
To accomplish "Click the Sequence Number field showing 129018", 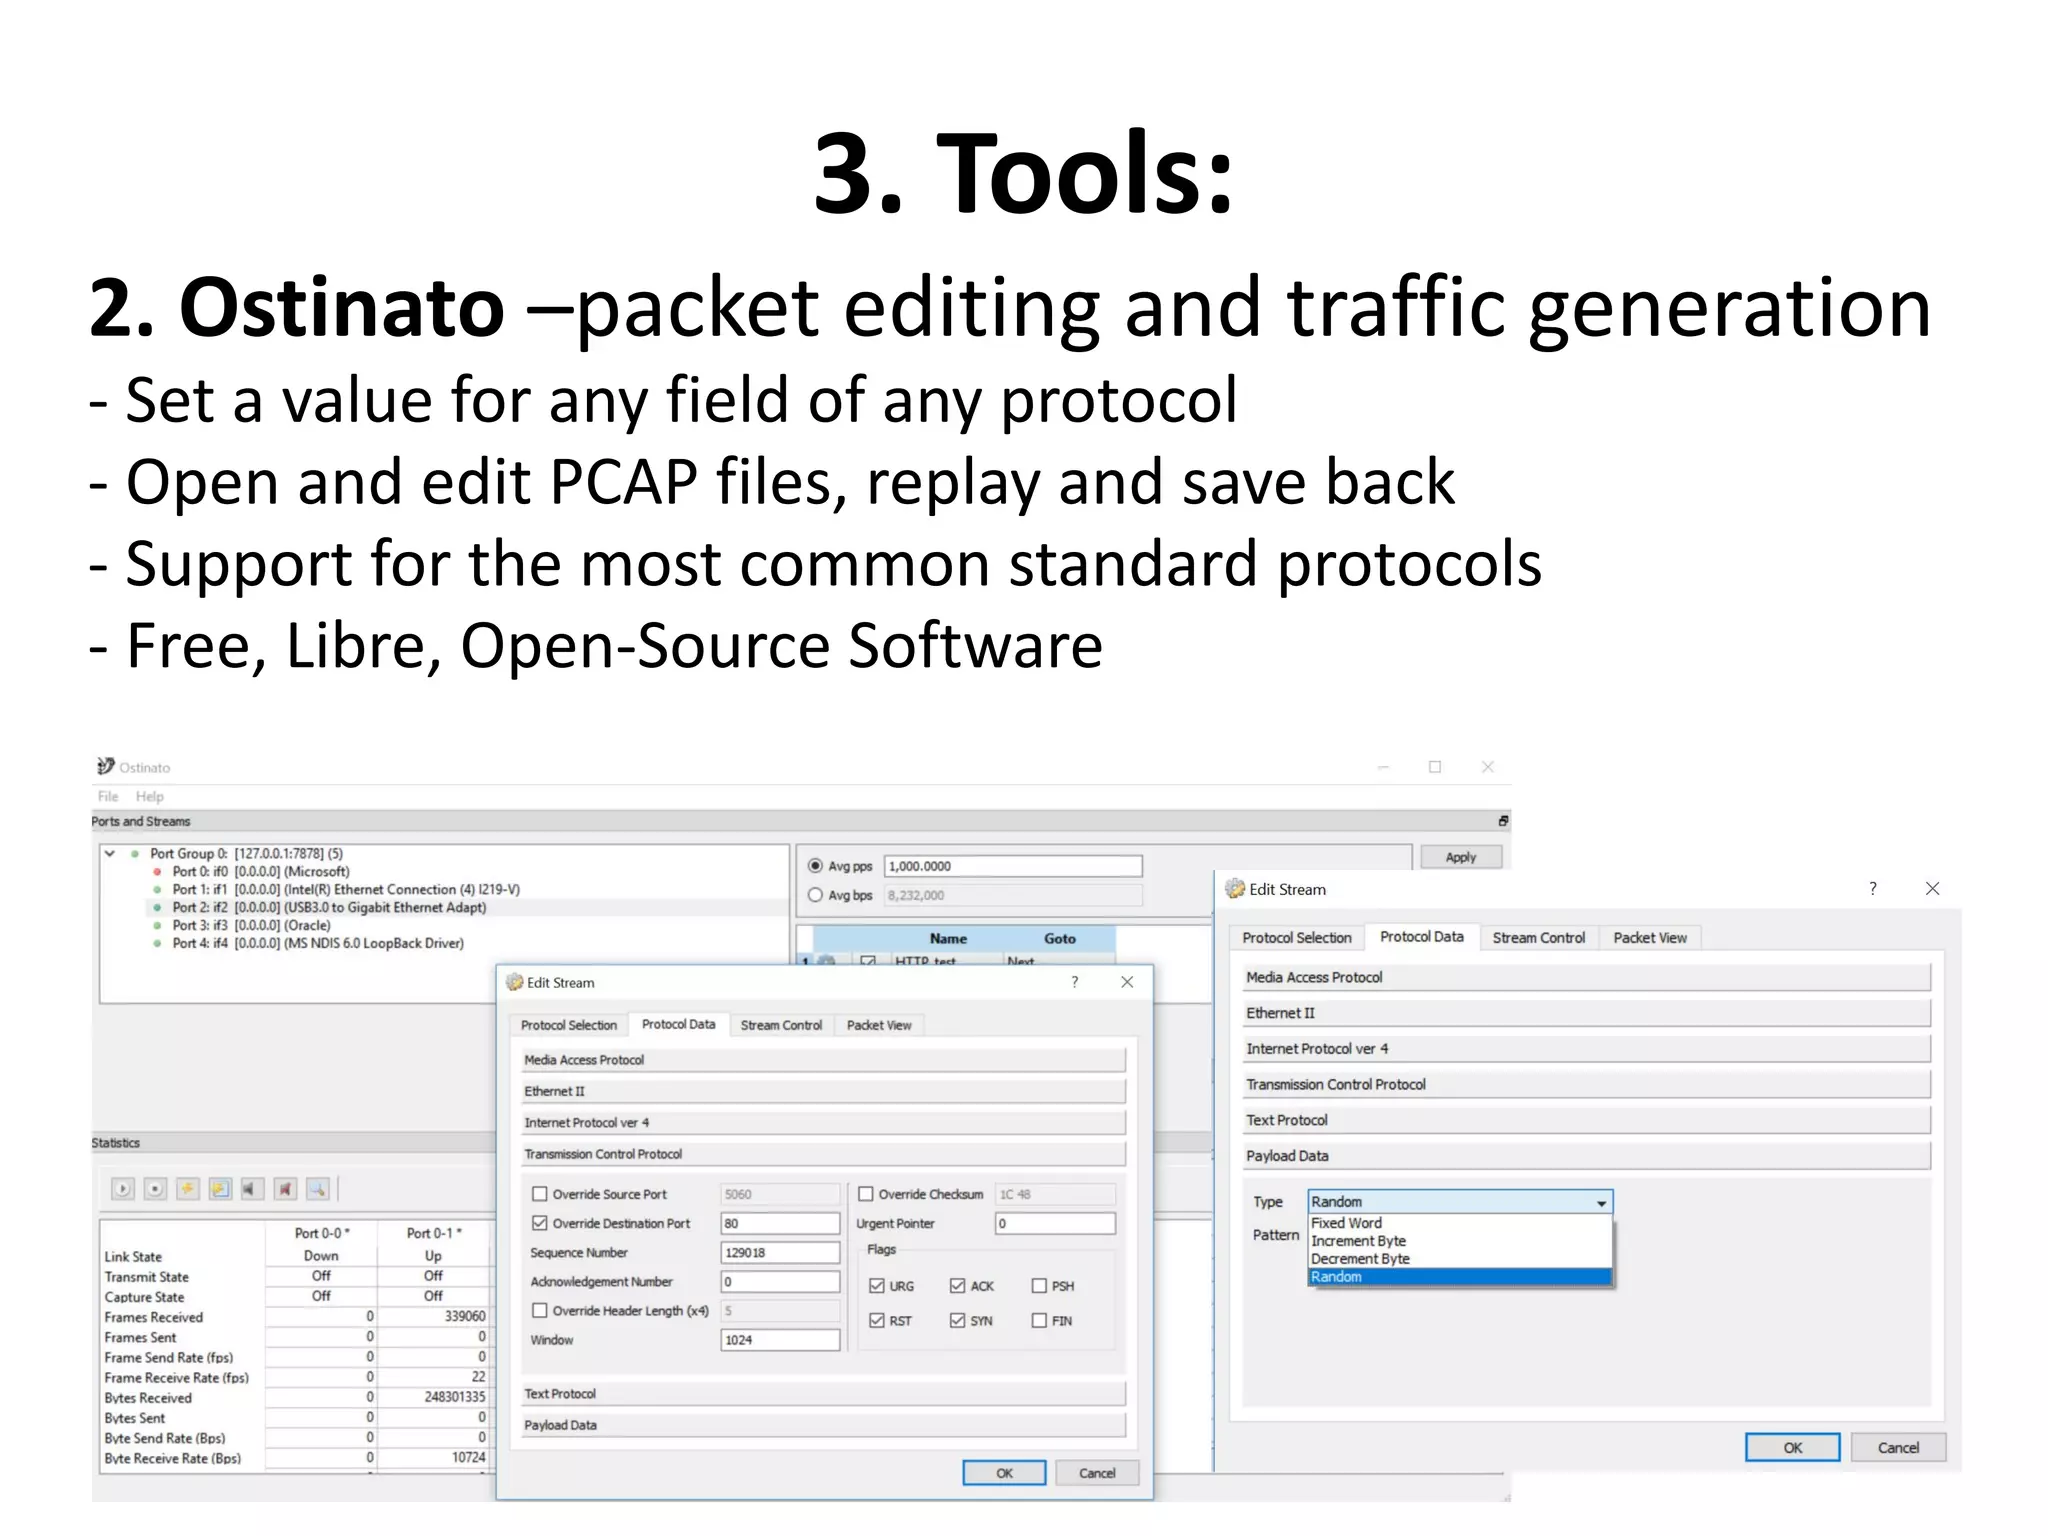I will coord(780,1253).
